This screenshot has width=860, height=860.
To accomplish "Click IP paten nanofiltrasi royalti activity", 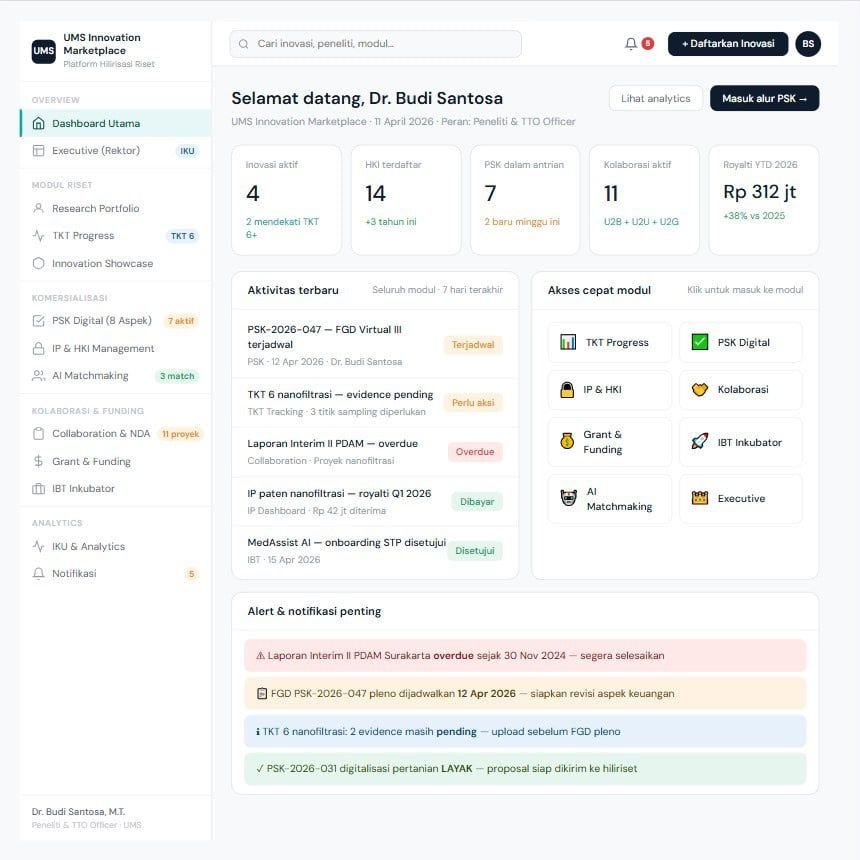I will pyautogui.click(x=375, y=502).
